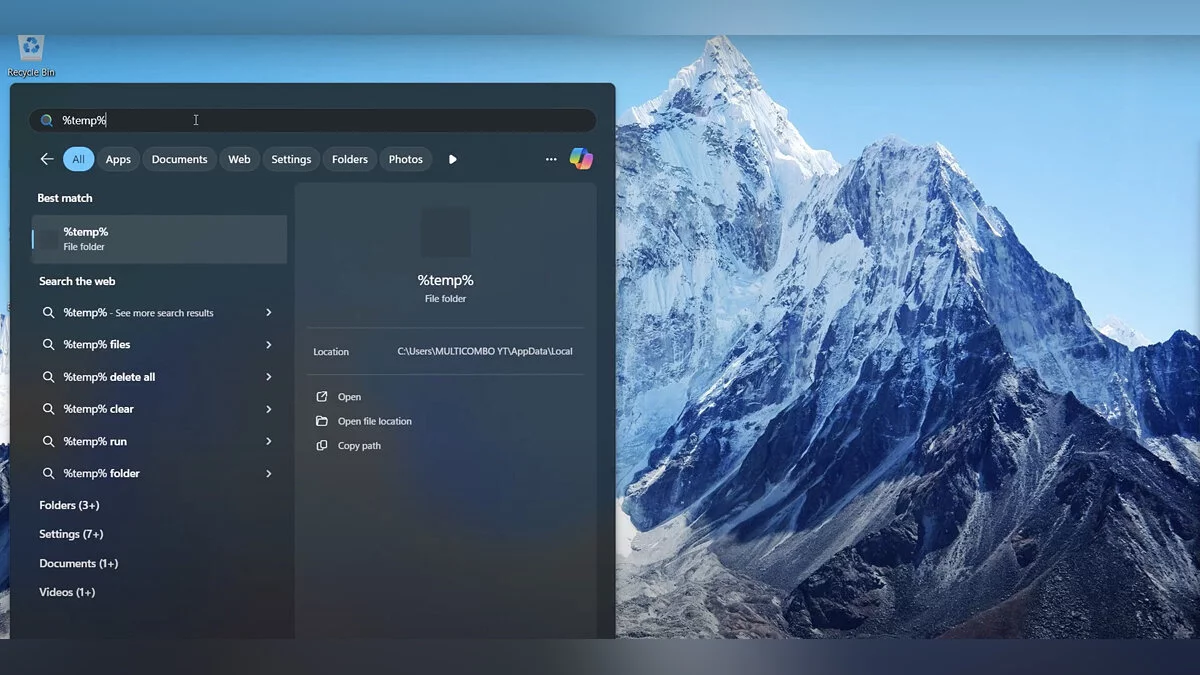Switch to the Documents filter tab
This screenshot has height=675, width=1200.
[x=180, y=159]
